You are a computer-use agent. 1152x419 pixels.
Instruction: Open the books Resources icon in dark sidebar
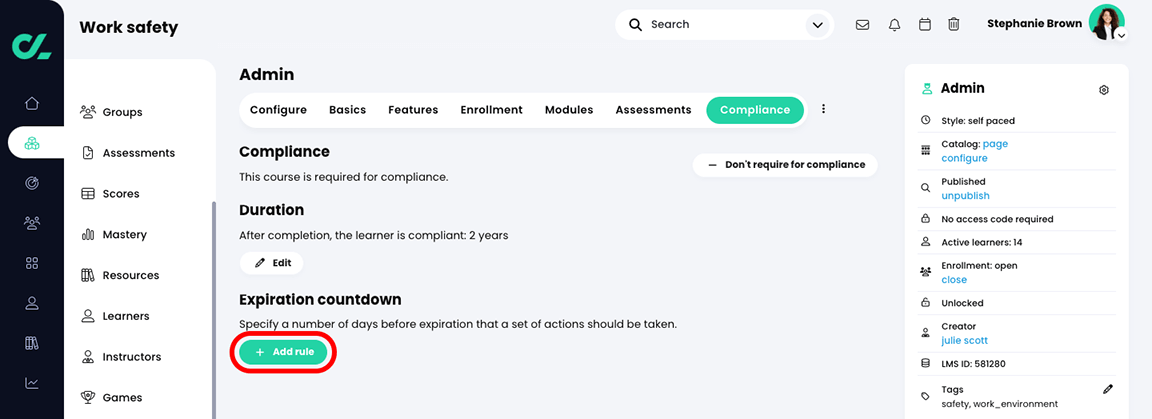pos(32,343)
